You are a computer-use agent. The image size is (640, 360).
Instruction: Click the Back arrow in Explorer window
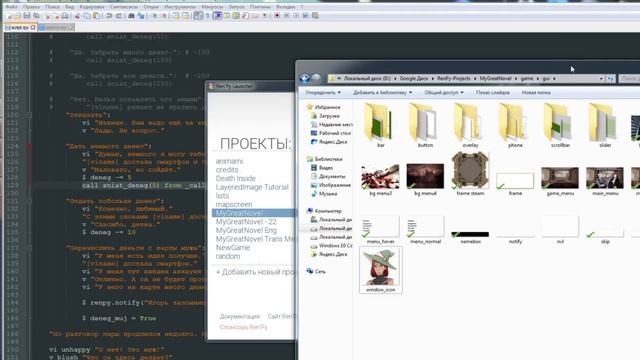[x=304, y=78]
